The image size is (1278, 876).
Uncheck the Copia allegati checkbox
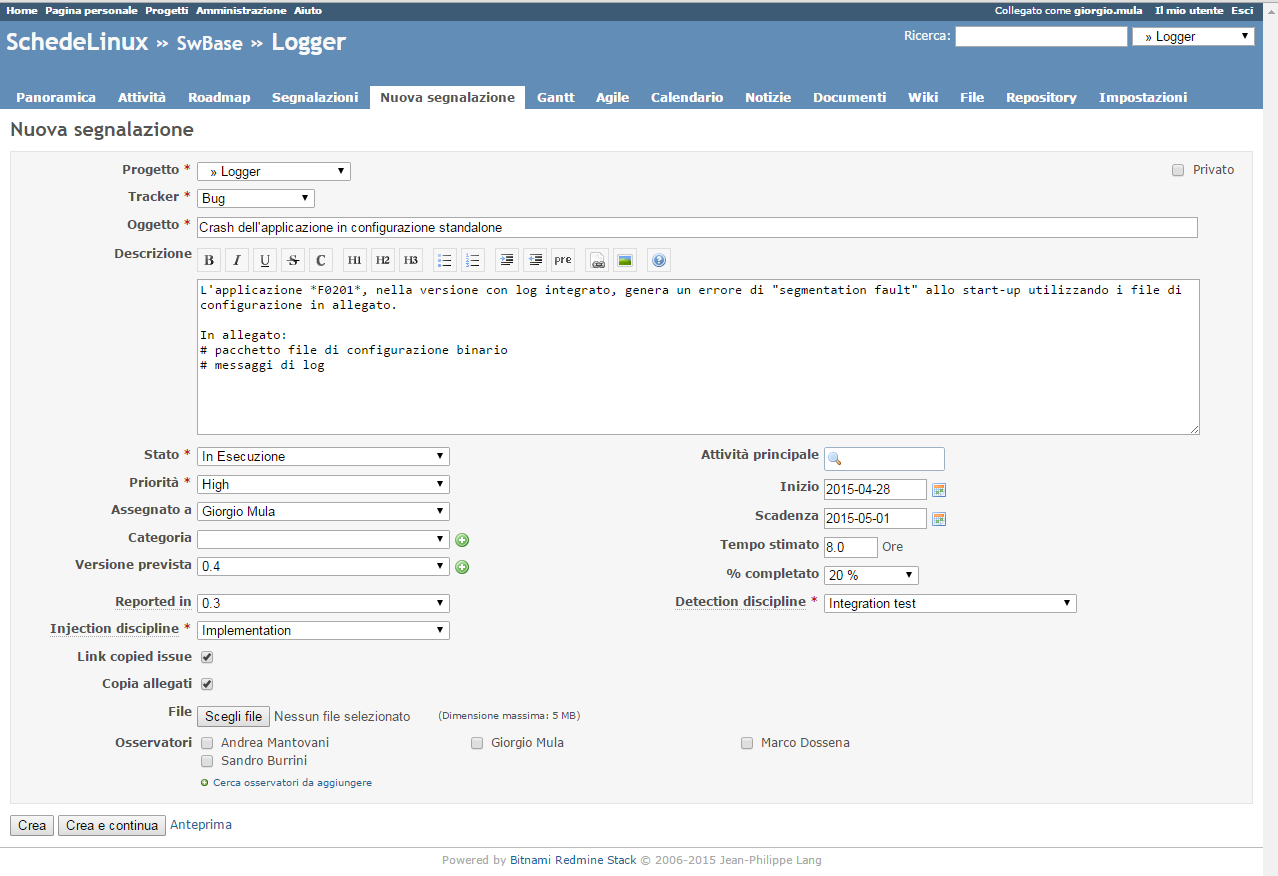(207, 684)
